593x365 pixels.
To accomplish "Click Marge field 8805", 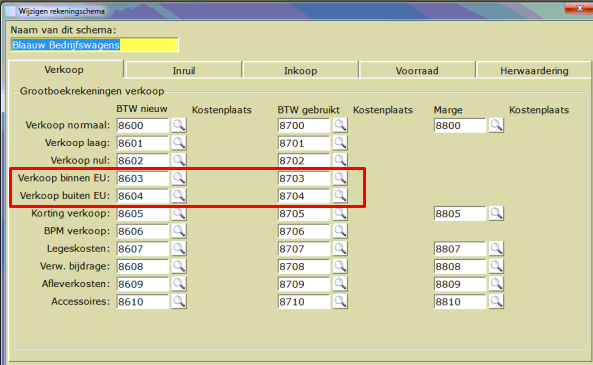I will click(460, 214).
